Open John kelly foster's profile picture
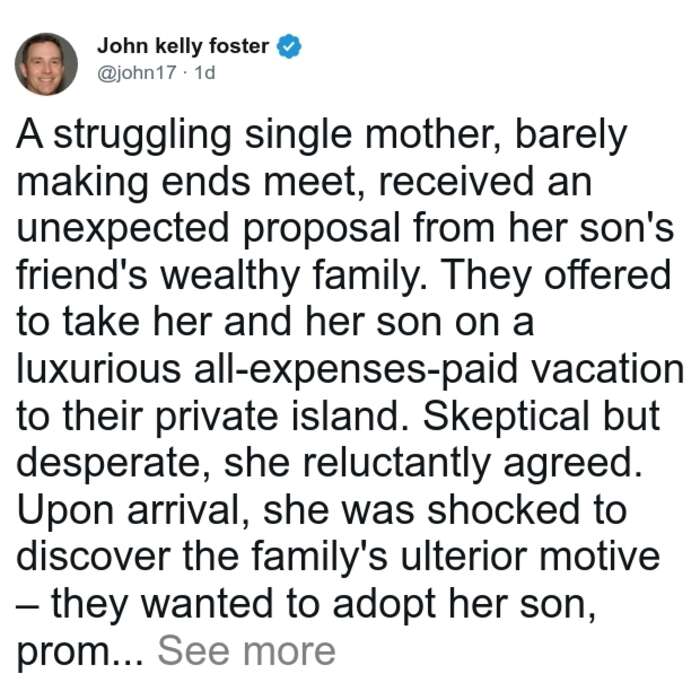 pyautogui.click(x=46, y=64)
